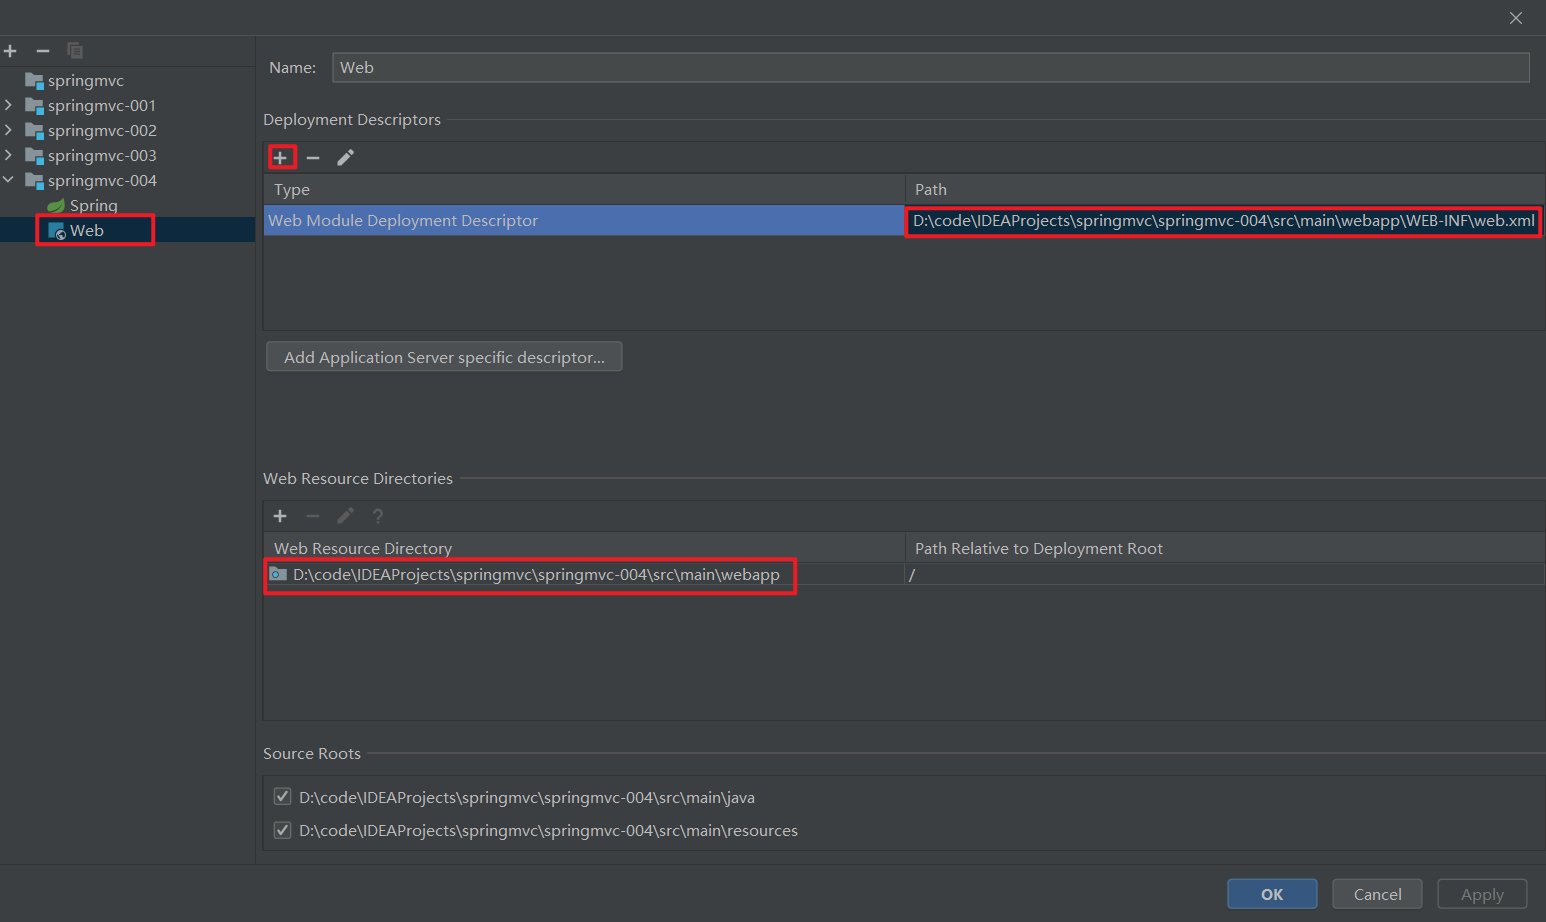Remove the selected facet with the left-panel minus icon

coord(43,50)
